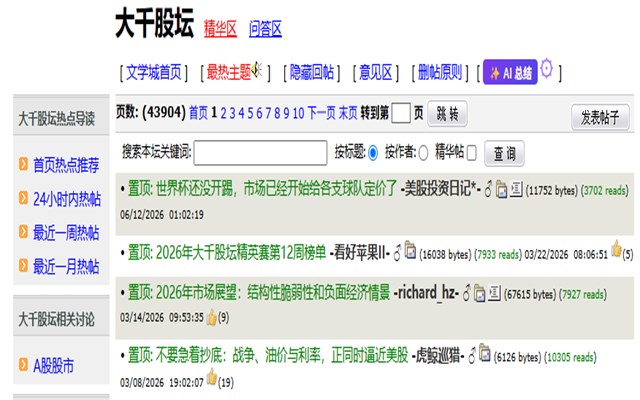Viewport: 640px width, 400px height.
Task: Click the speaker icon beside 最热主题
Action: point(257,69)
